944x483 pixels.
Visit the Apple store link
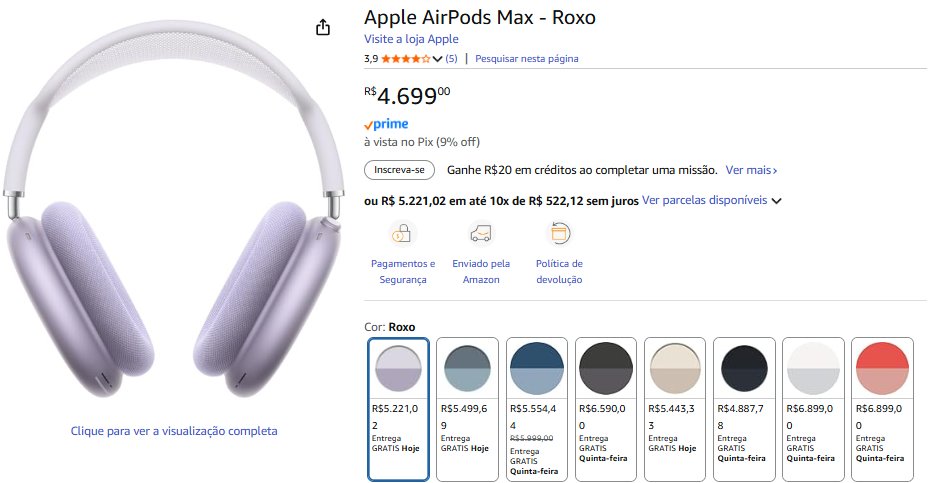click(411, 39)
